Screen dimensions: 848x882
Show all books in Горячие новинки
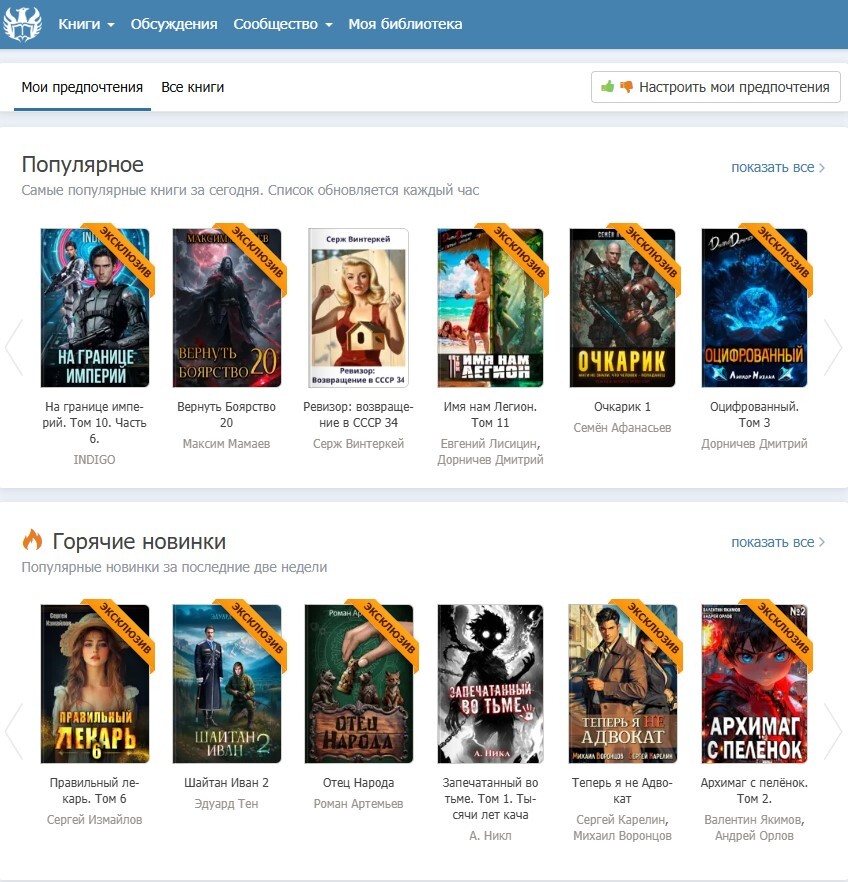[778, 542]
